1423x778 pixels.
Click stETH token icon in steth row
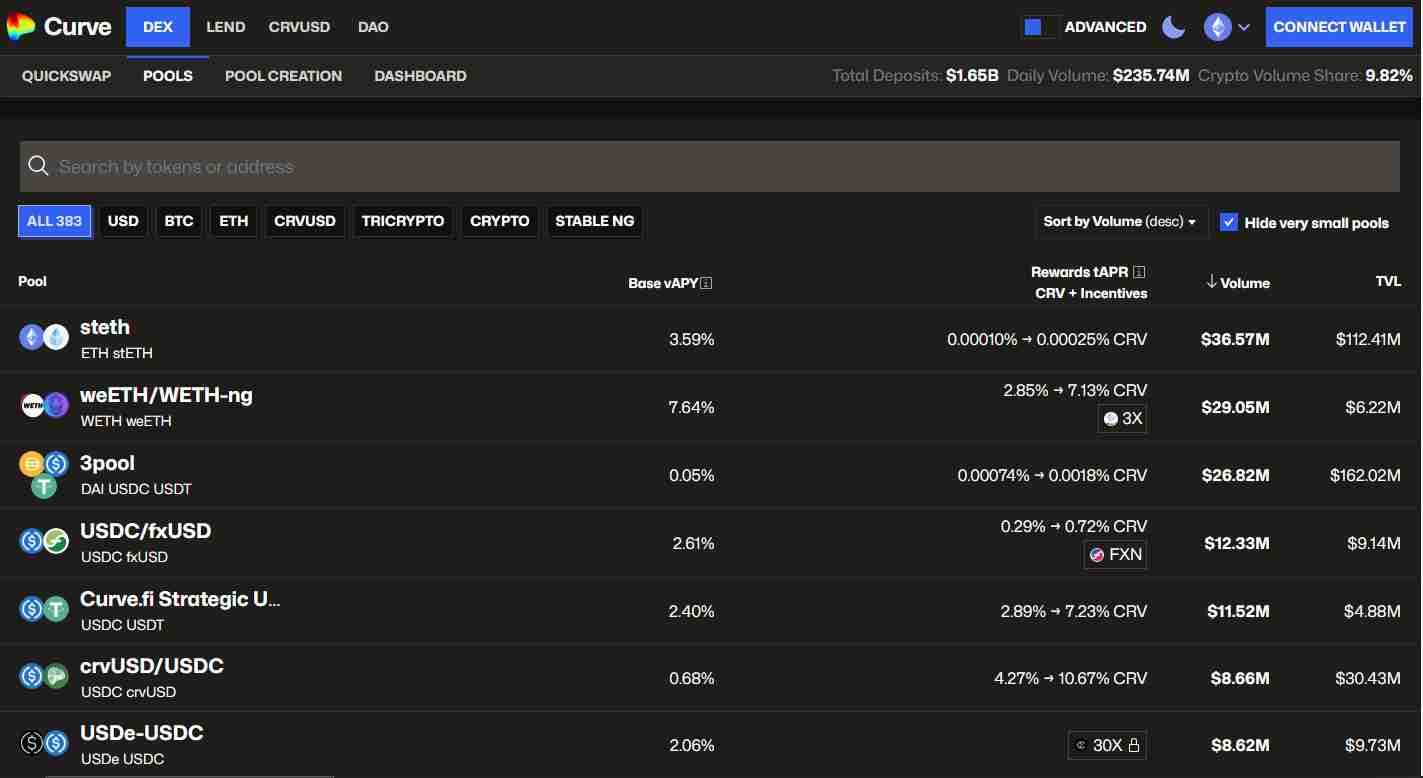[x=56, y=337]
